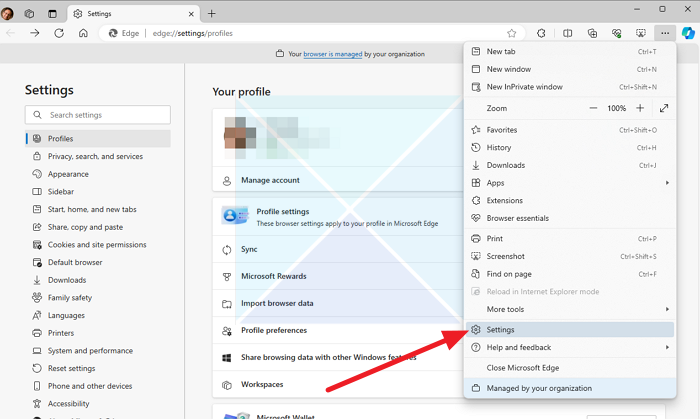Choose Find on page menu item
The height and width of the screenshot is (419, 700).
point(570,274)
